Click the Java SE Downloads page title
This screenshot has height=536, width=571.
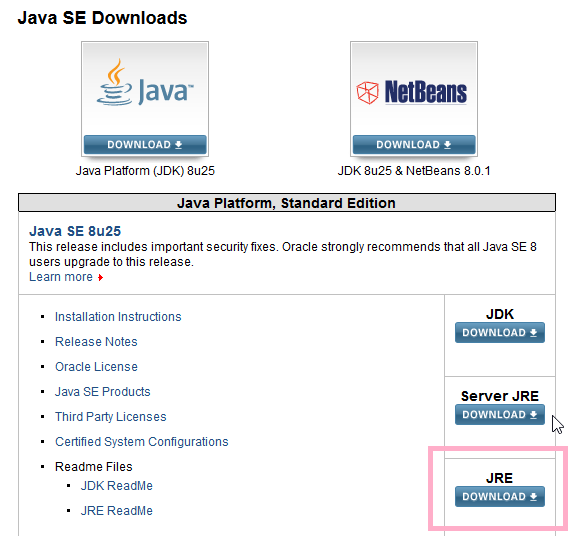102,18
